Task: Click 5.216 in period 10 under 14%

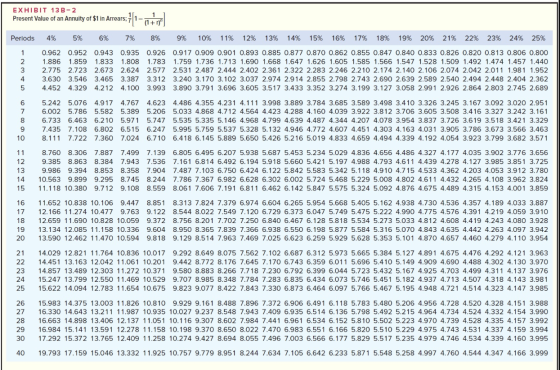Action: pyautogui.click(x=294, y=138)
